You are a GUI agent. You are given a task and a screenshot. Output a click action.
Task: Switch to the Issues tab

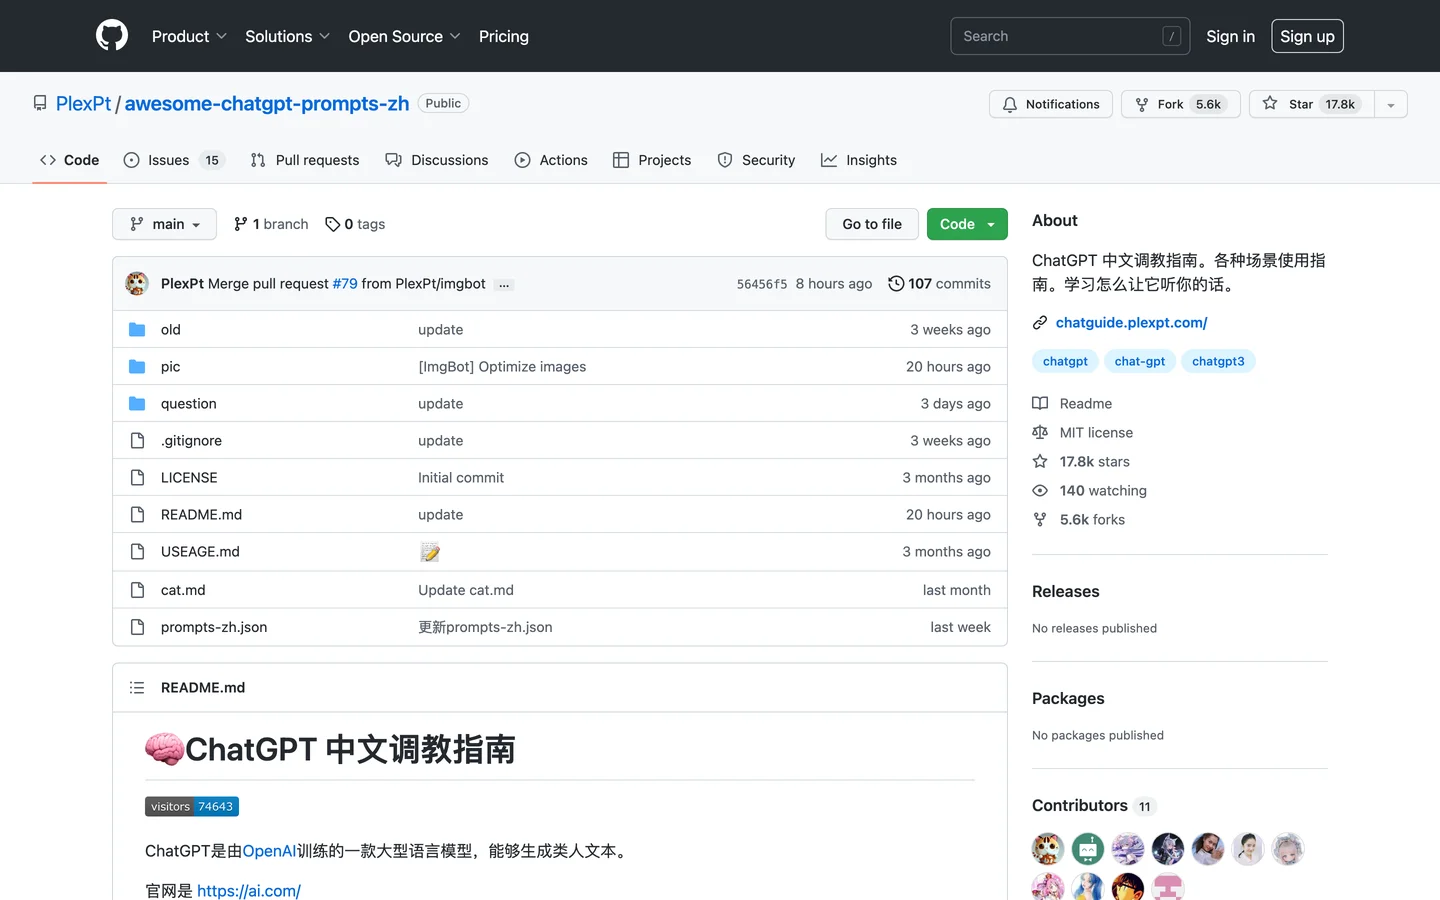(x=174, y=160)
